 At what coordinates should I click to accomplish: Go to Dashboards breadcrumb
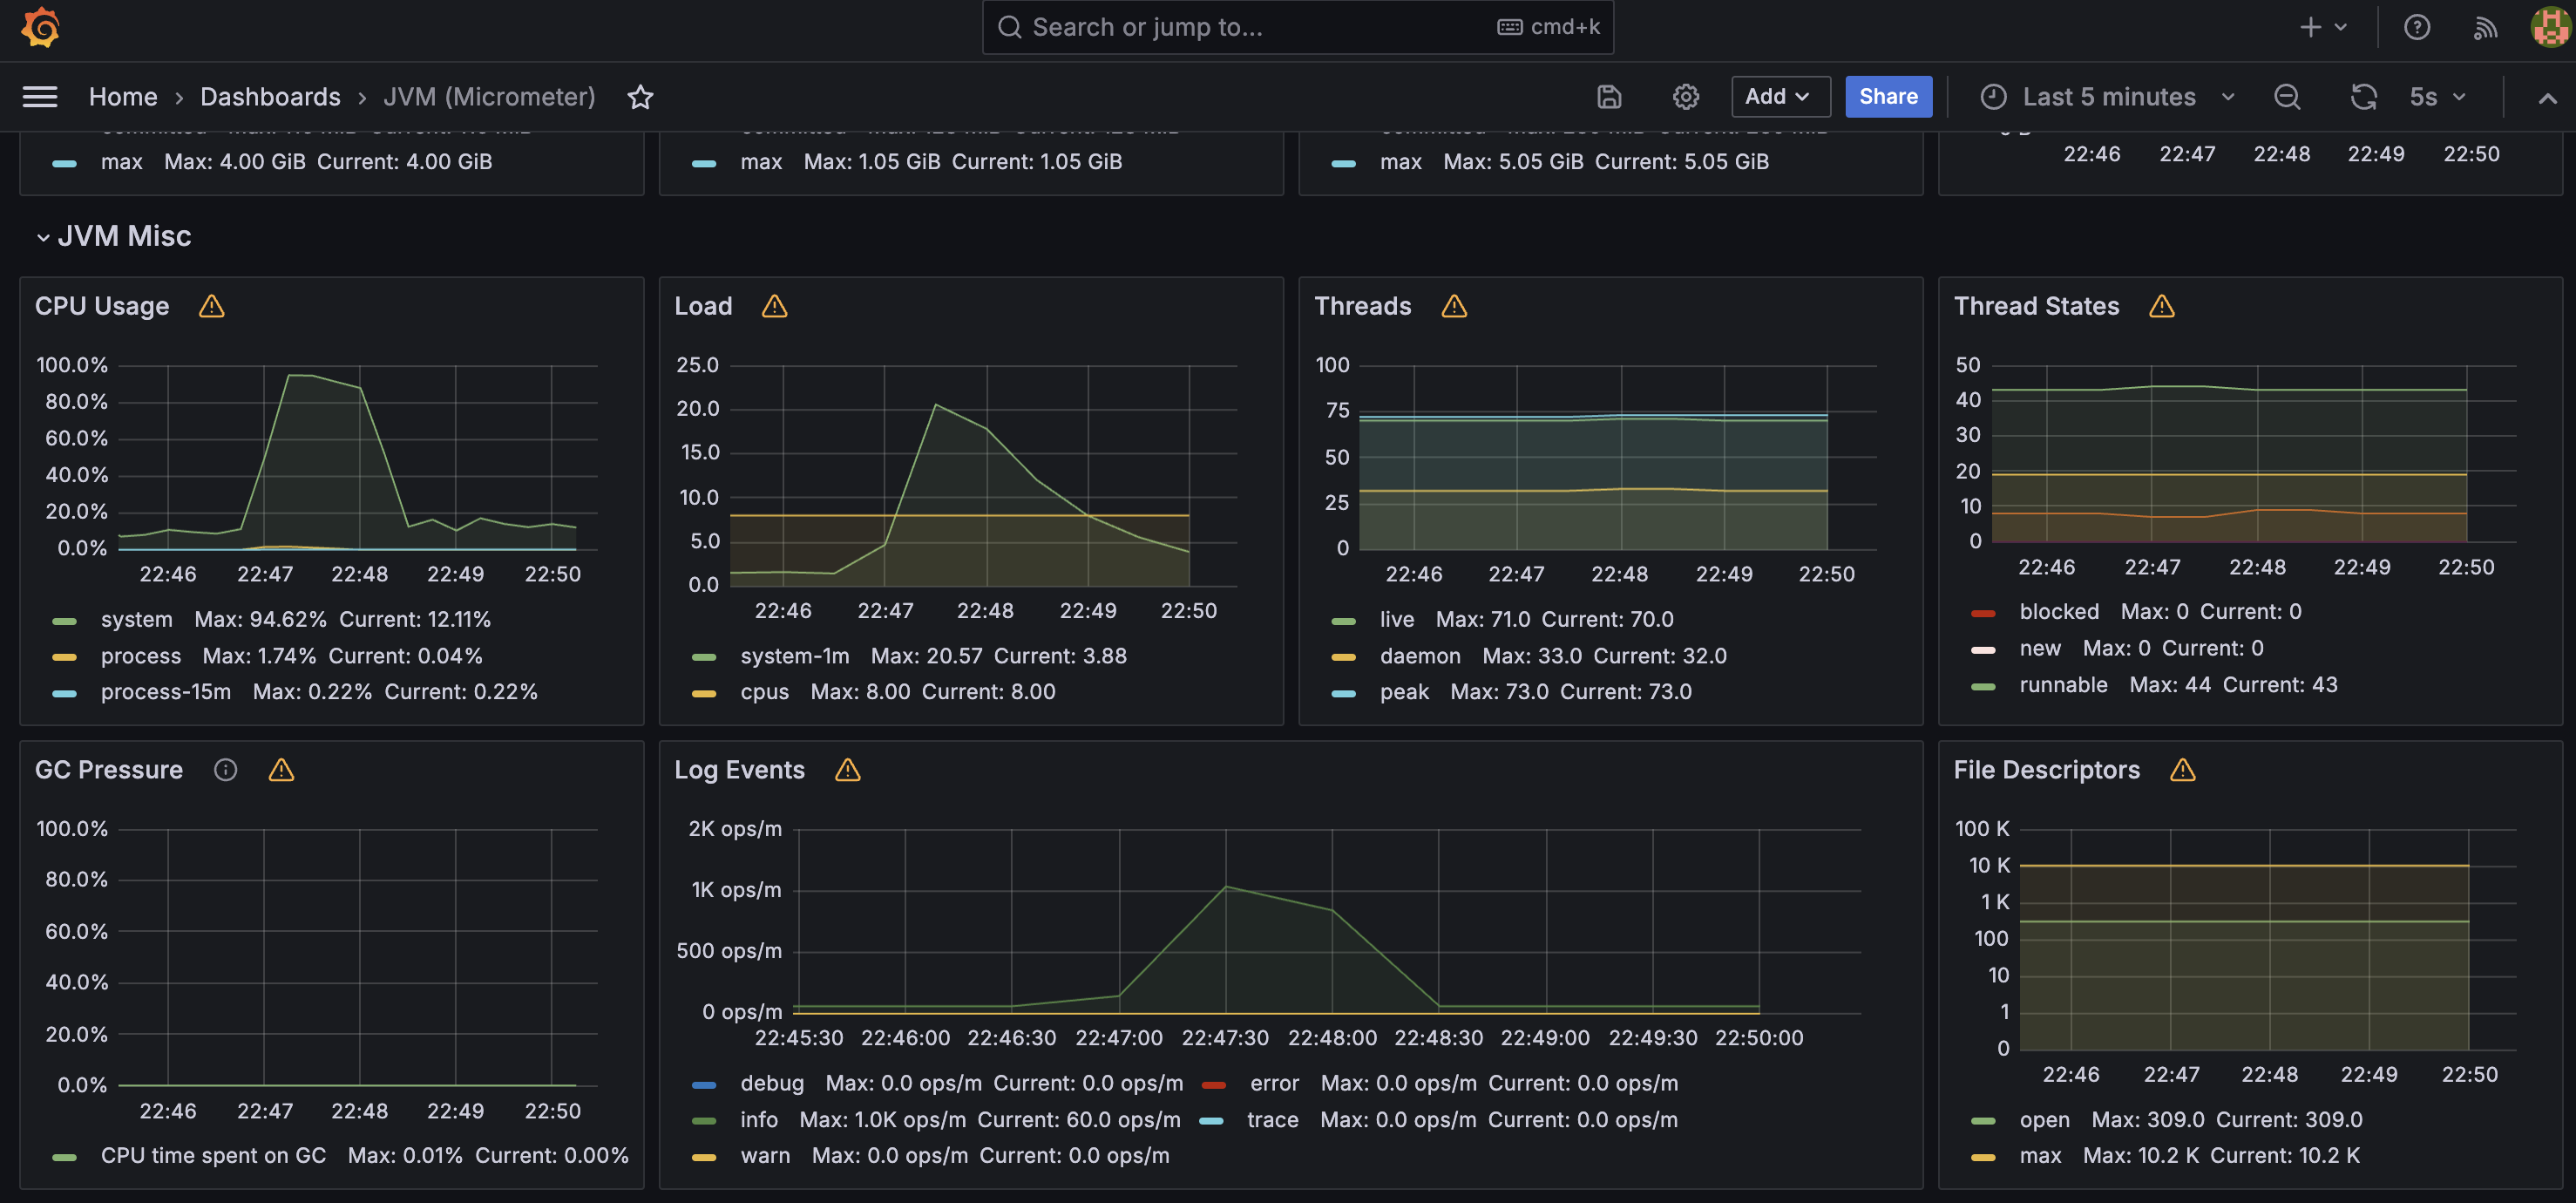coord(270,97)
